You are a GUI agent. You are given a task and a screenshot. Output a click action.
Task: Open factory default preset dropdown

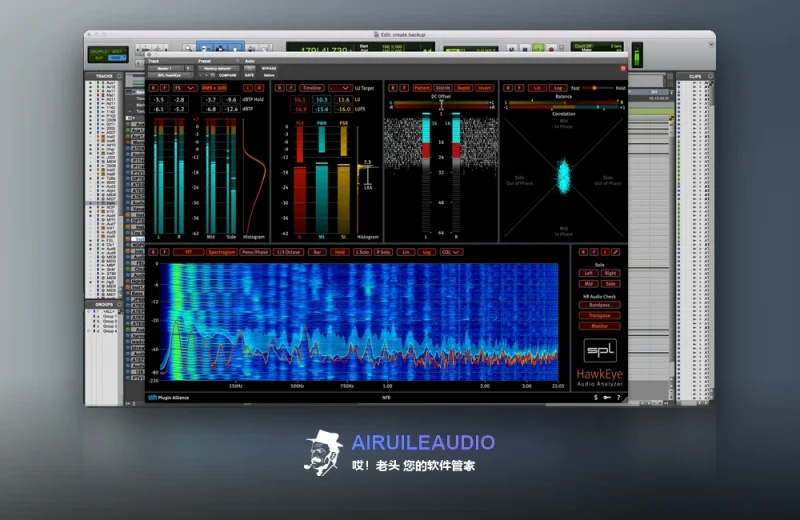click(x=218, y=68)
